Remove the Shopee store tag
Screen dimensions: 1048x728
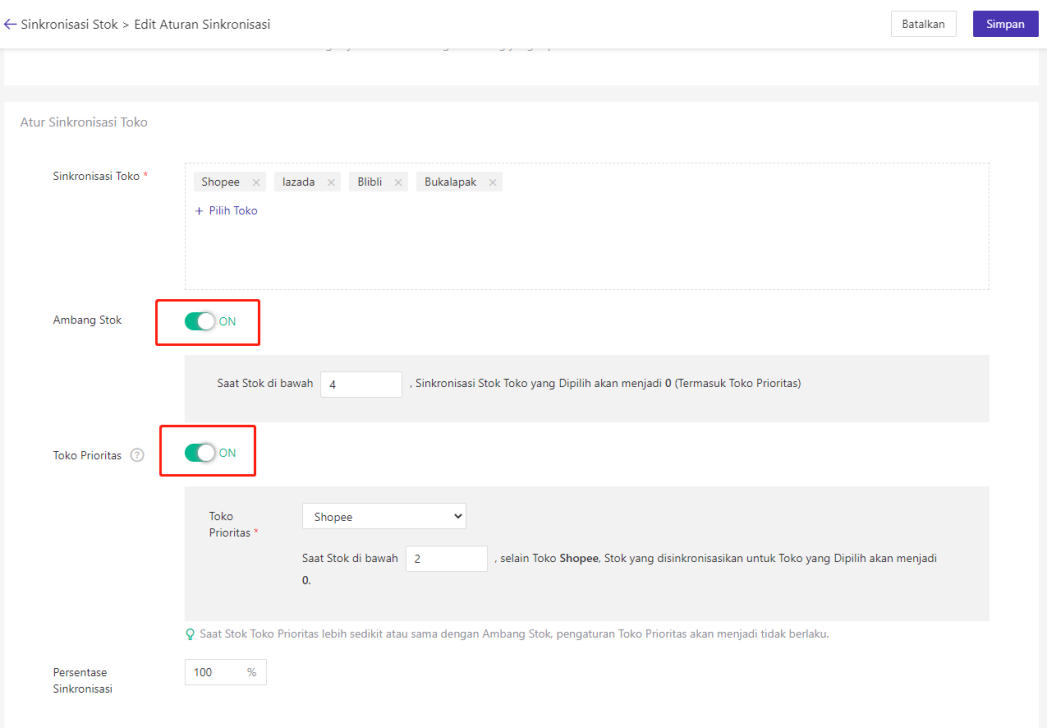click(256, 182)
